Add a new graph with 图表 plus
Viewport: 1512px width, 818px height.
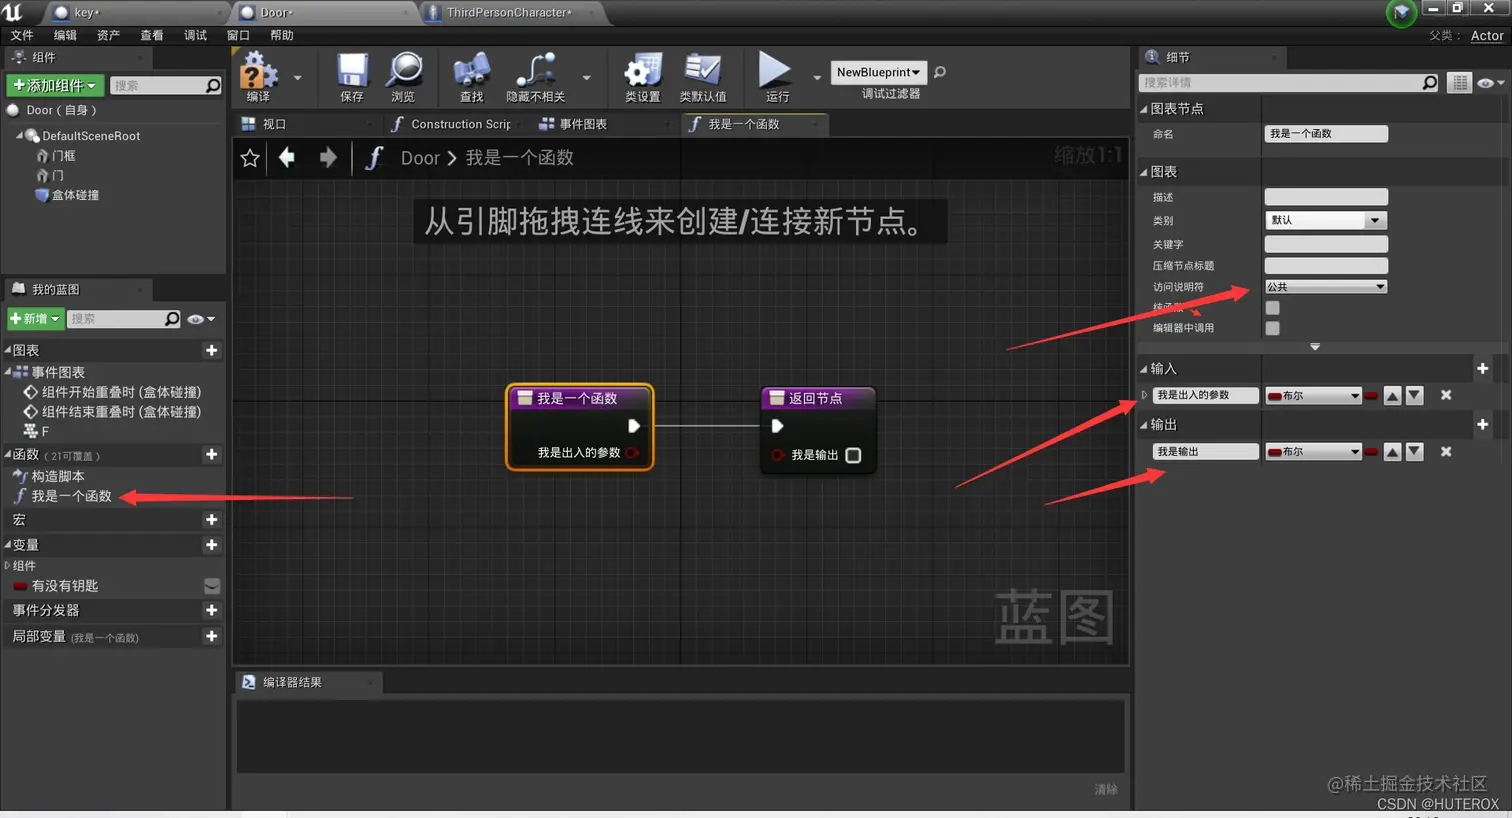click(211, 350)
